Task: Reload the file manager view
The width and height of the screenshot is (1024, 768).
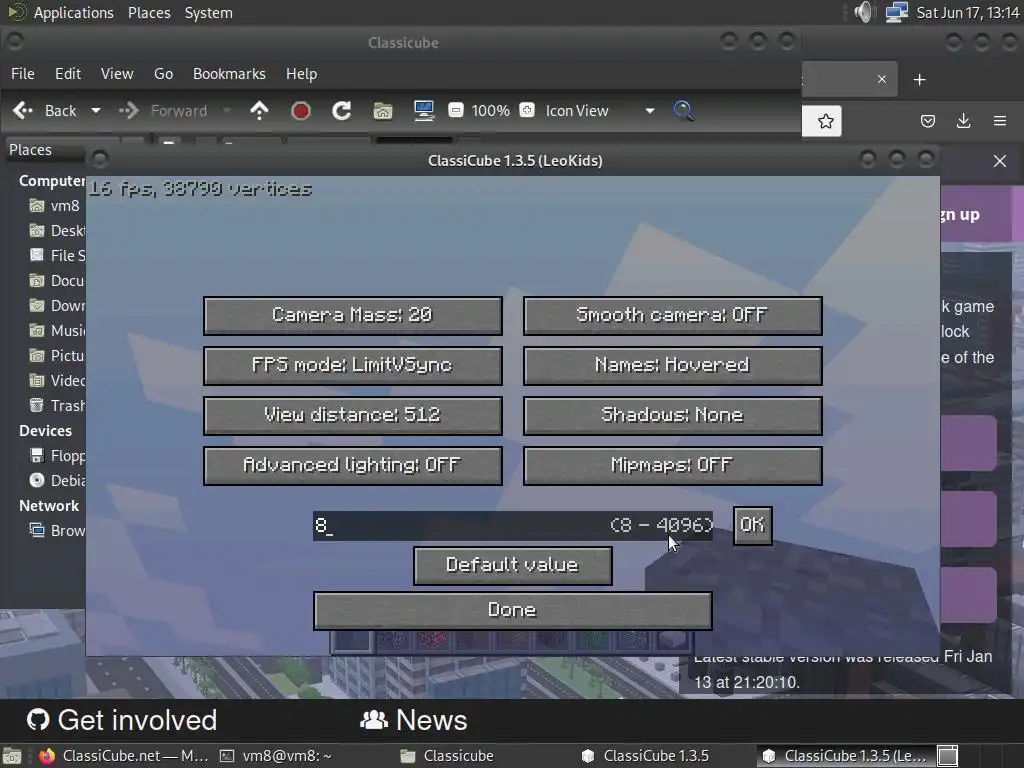Action: (342, 111)
